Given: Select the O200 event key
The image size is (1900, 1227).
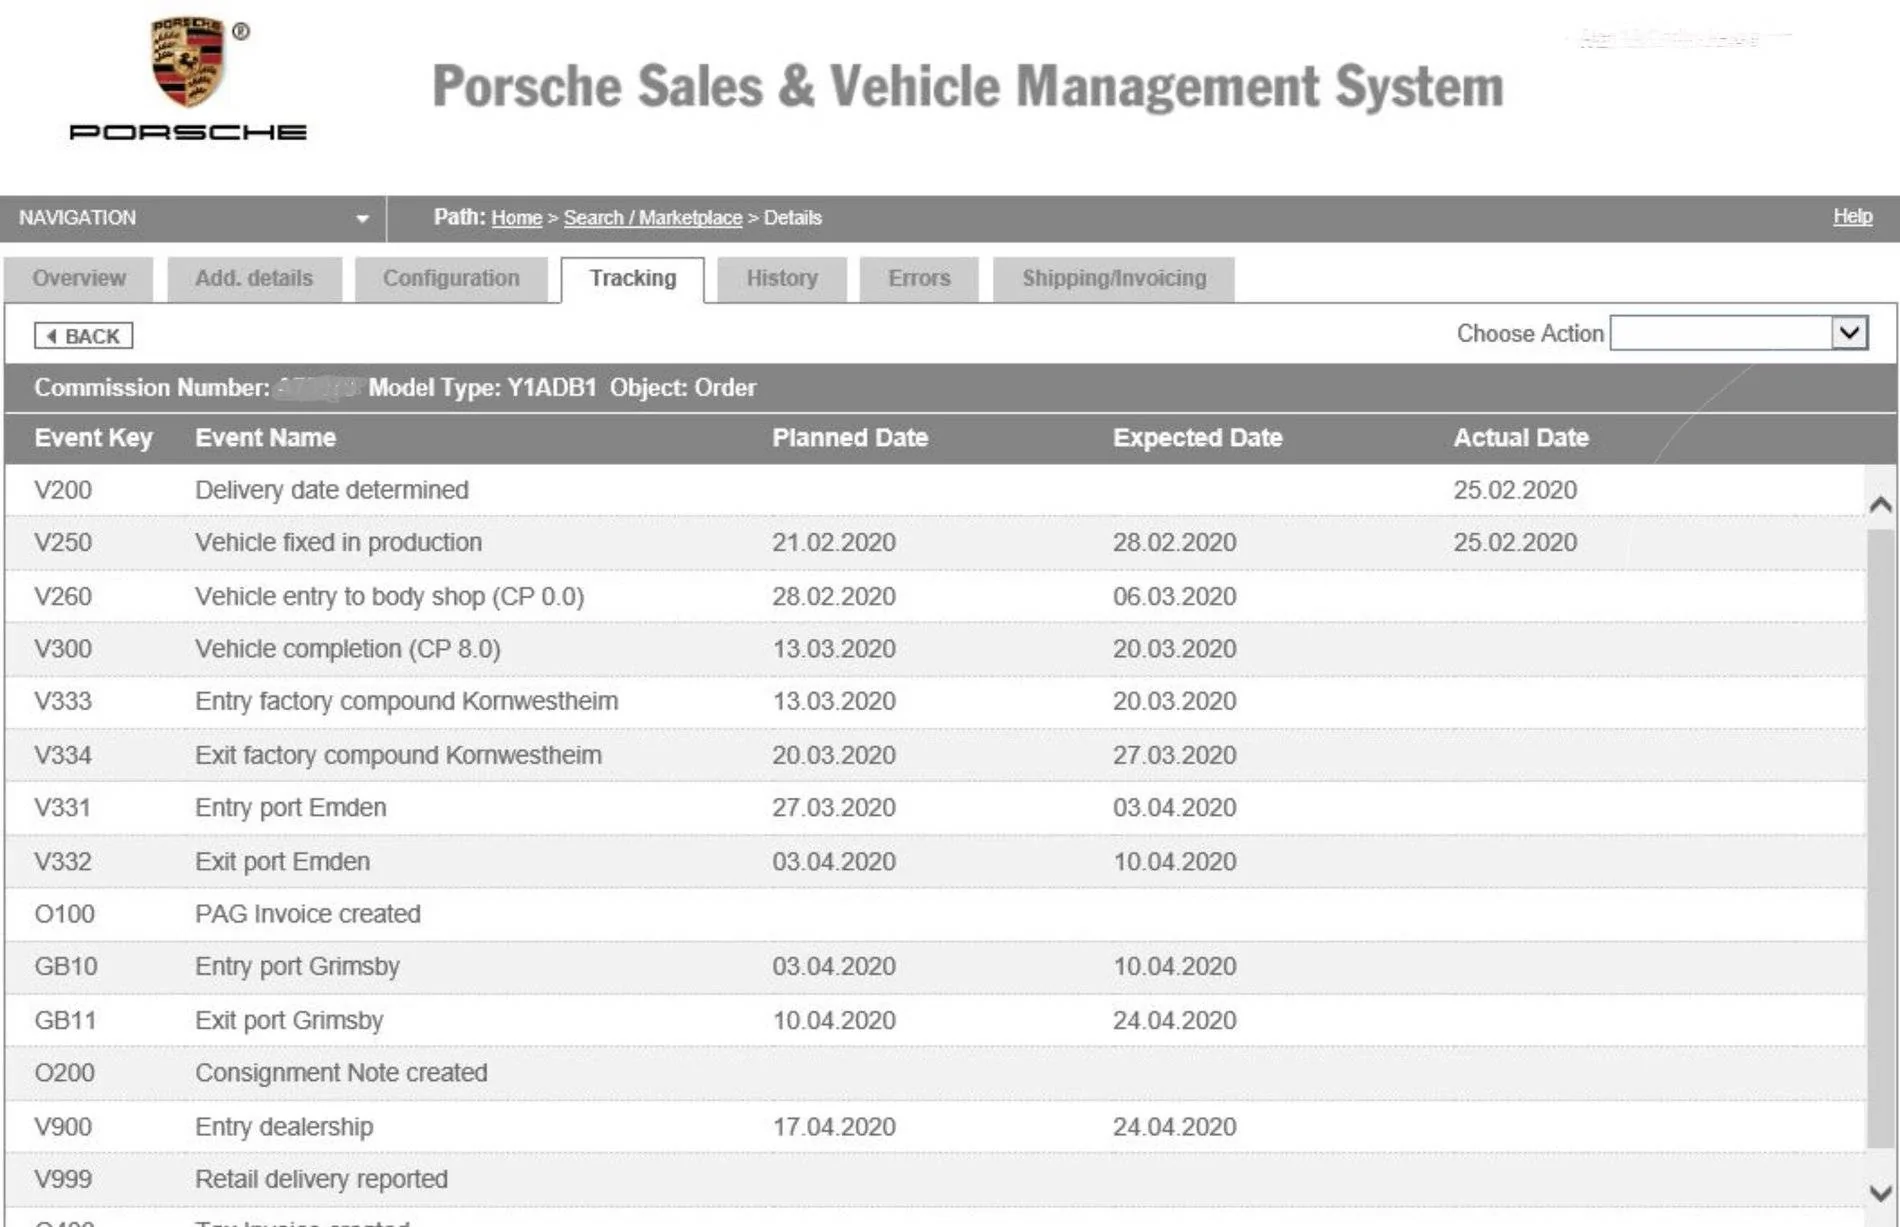Looking at the screenshot, I should click(x=65, y=1073).
